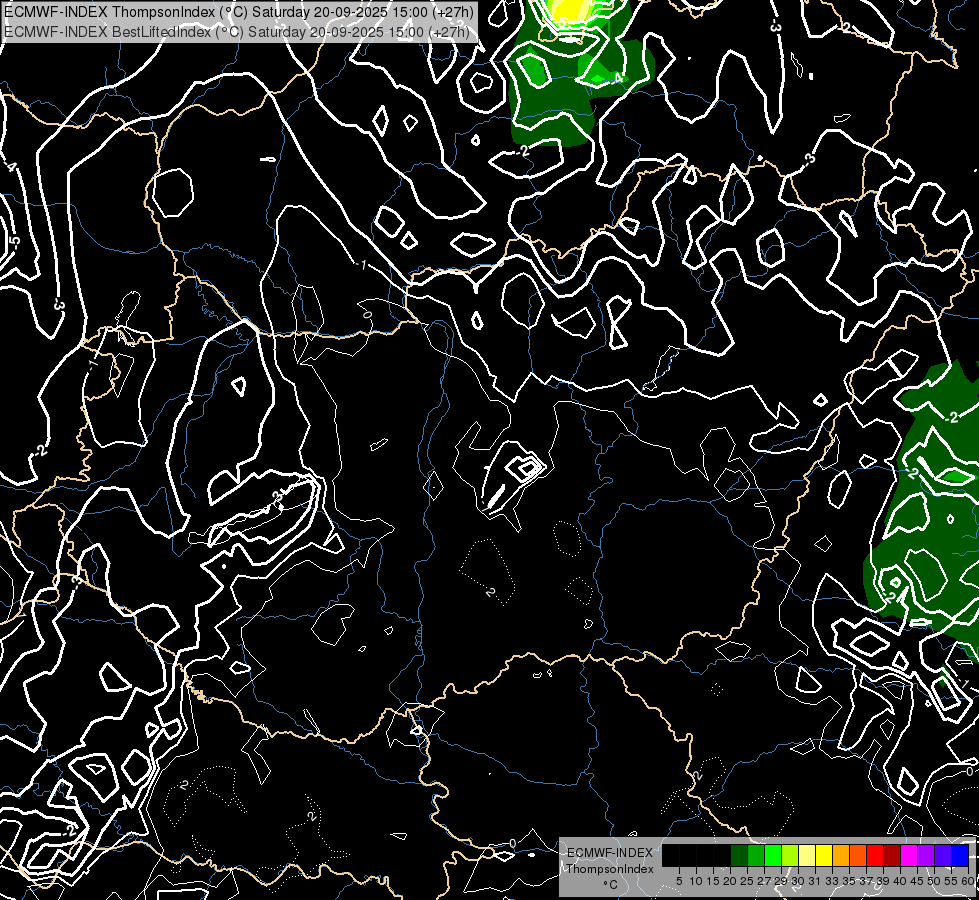Click the -5 contour label at far left

(15, 242)
